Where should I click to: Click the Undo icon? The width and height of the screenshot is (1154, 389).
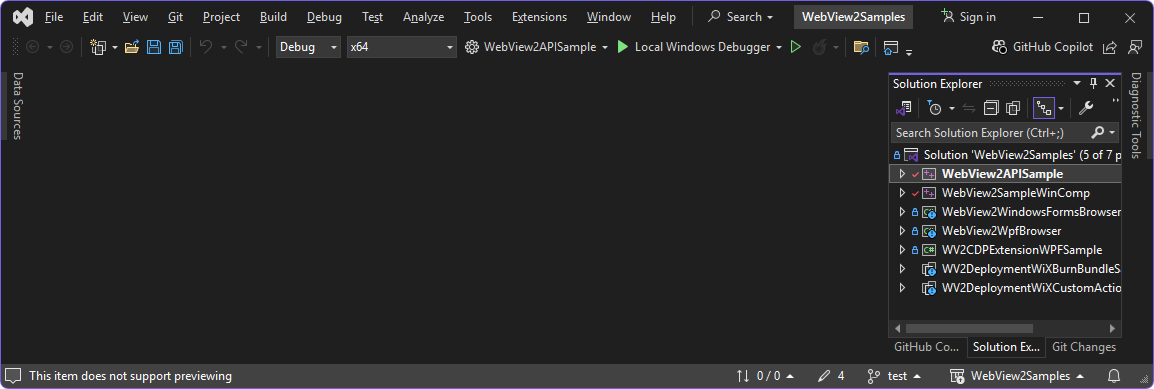click(x=206, y=47)
